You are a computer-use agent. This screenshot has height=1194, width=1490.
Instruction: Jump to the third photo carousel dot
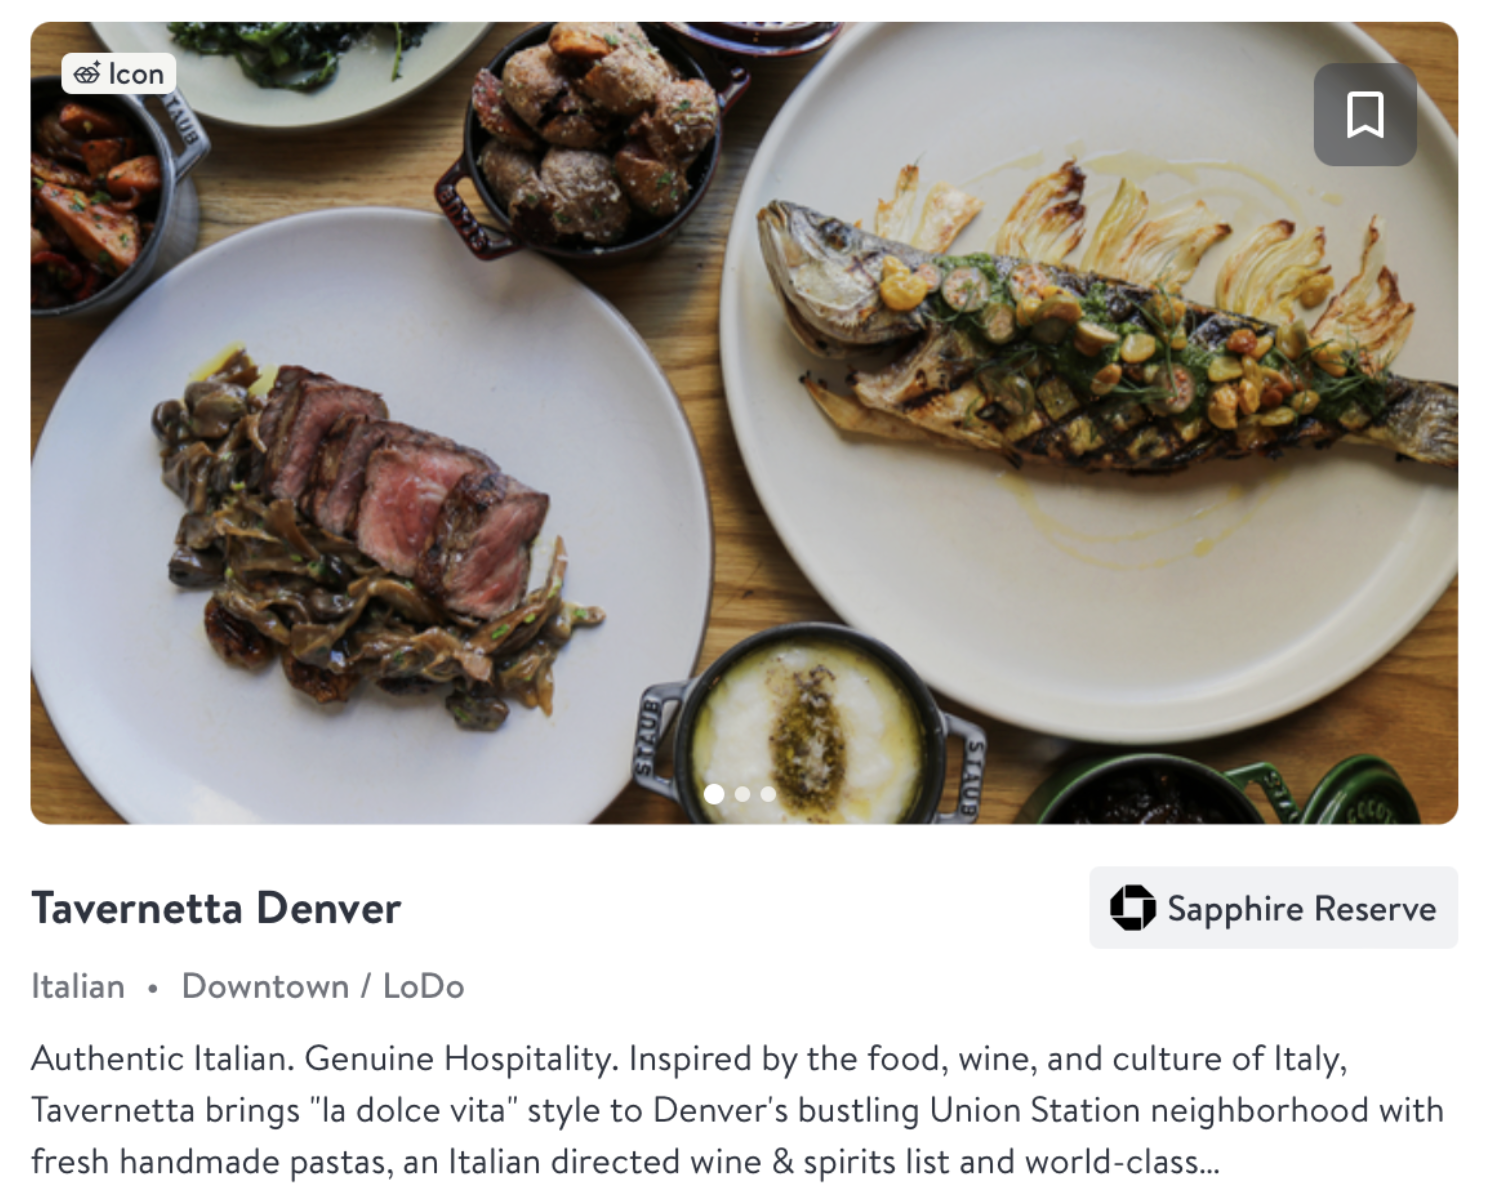pyautogui.click(x=768, y=794)
